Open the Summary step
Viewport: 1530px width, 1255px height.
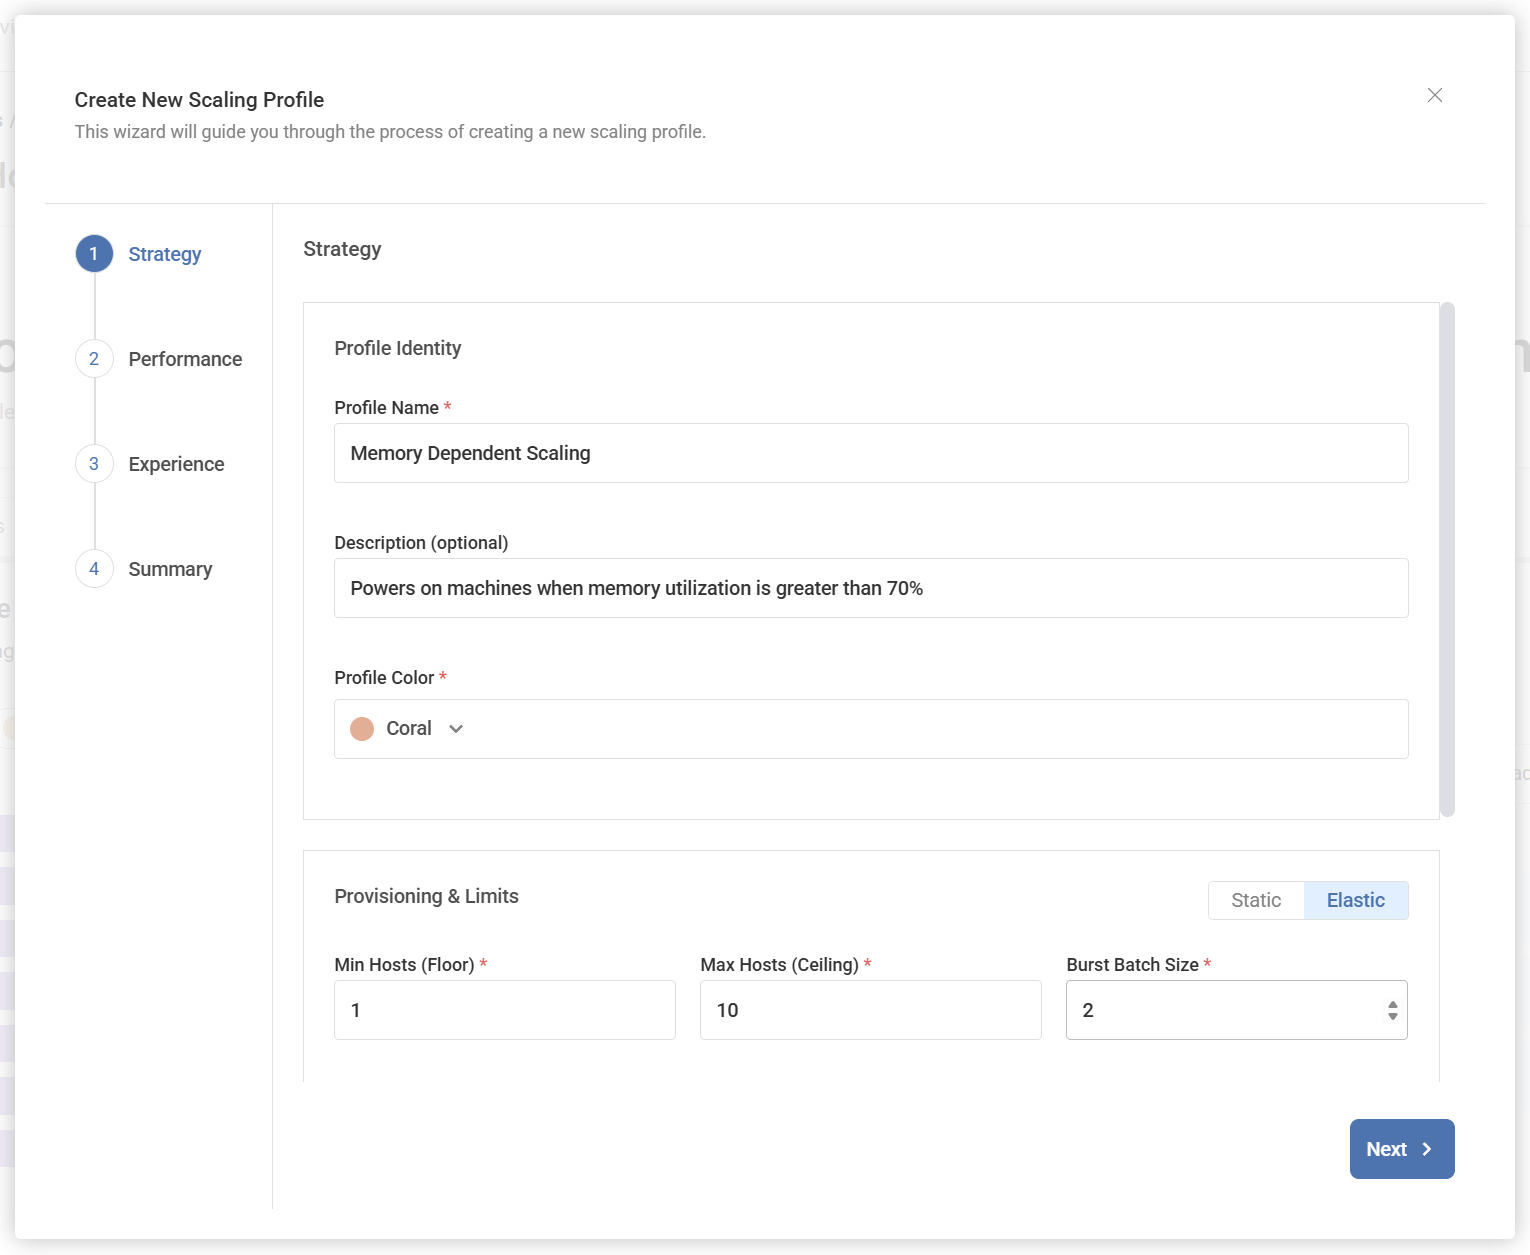pos(170,569)
